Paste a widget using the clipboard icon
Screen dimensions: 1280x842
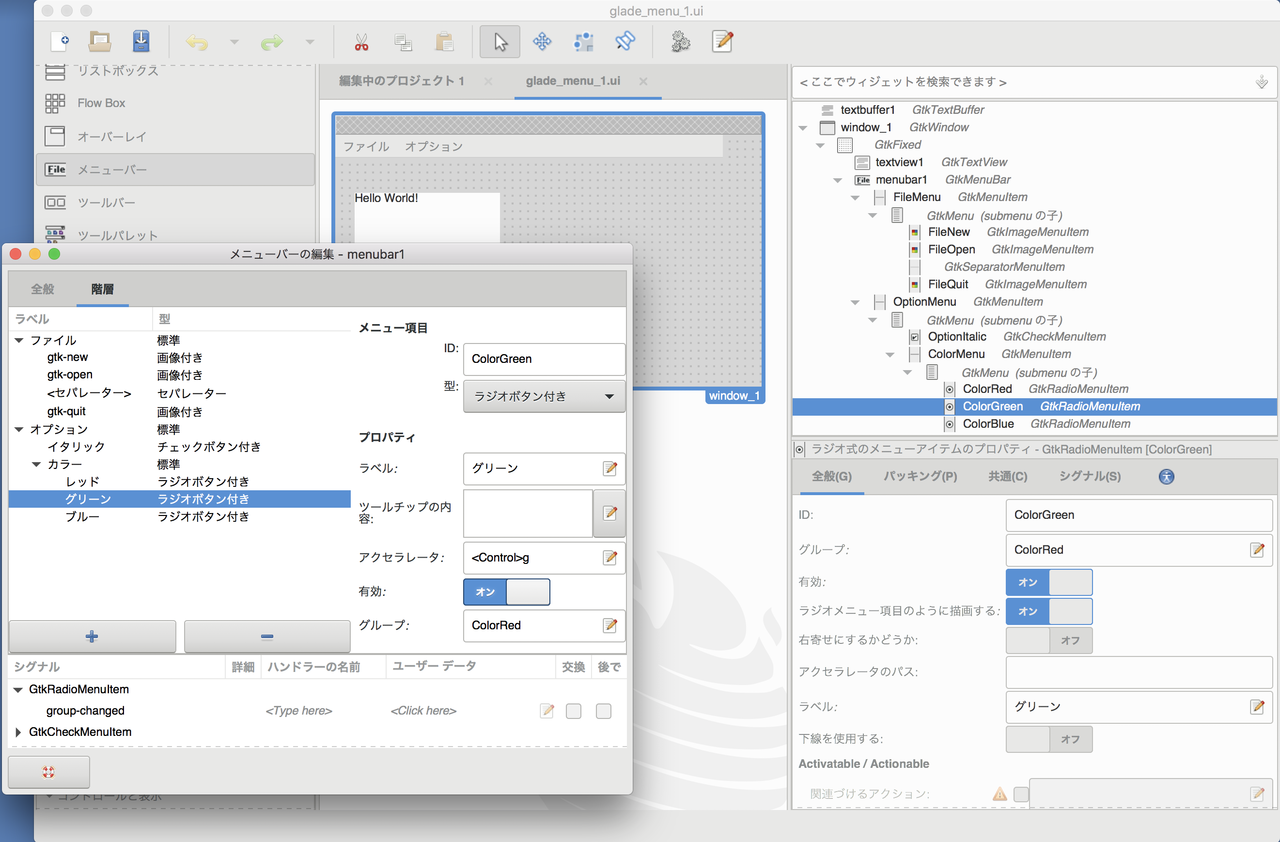pyautogui.click(x=443, y=41)
